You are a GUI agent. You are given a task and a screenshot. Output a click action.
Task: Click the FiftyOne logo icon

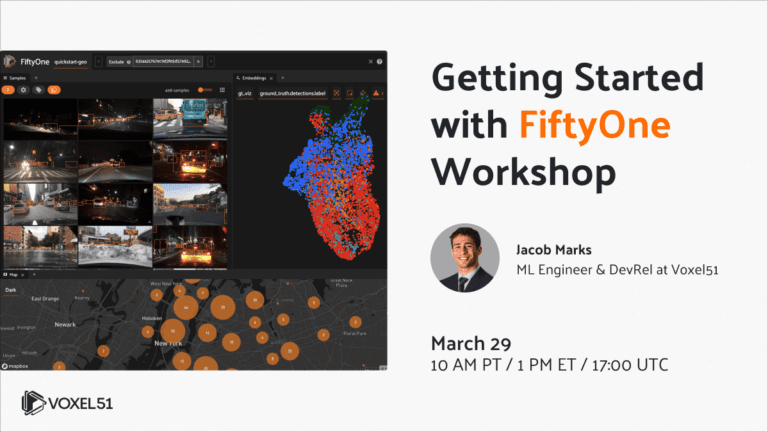[9, 62]
